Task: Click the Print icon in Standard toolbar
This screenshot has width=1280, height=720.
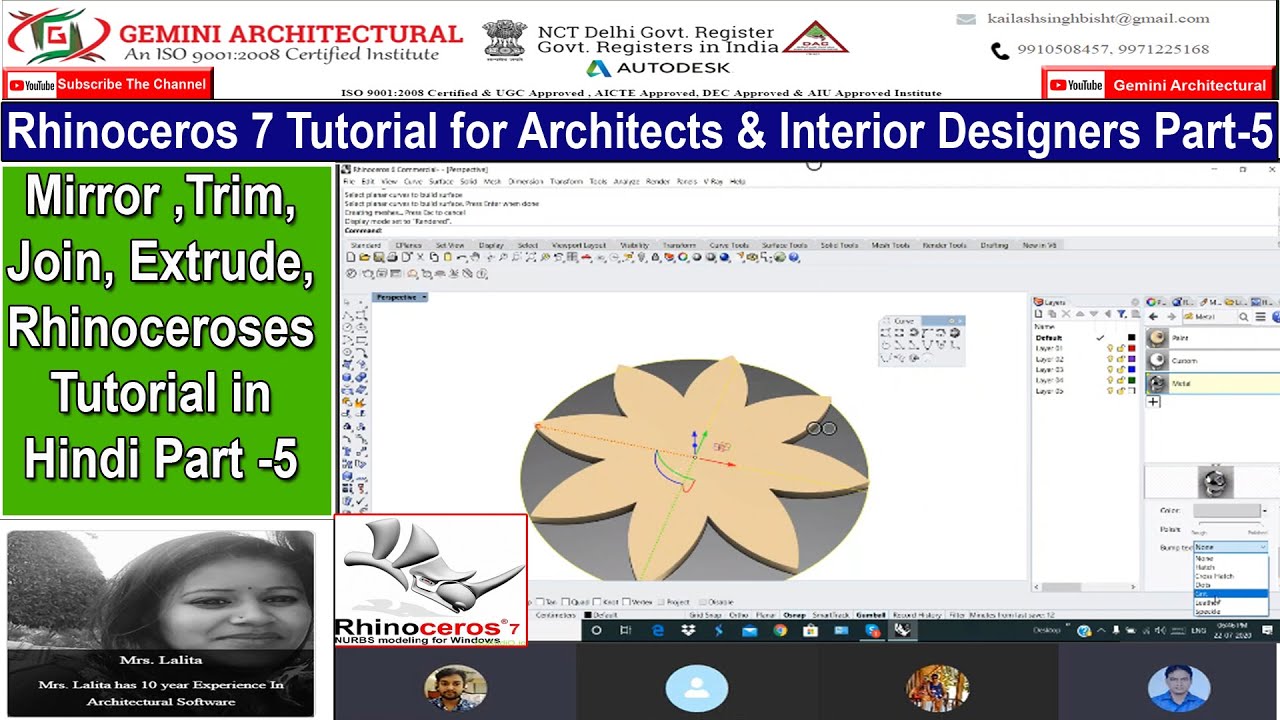Action: (392, 257)
